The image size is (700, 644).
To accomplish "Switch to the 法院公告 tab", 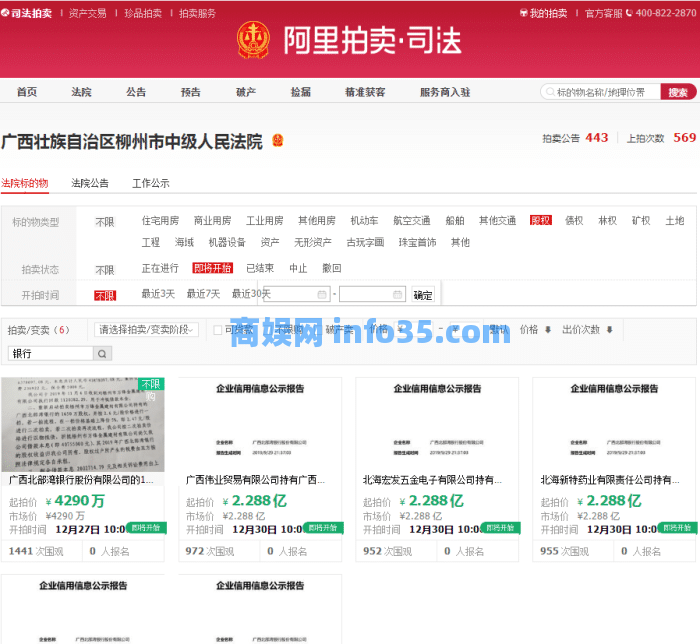I will click(90, 184).
